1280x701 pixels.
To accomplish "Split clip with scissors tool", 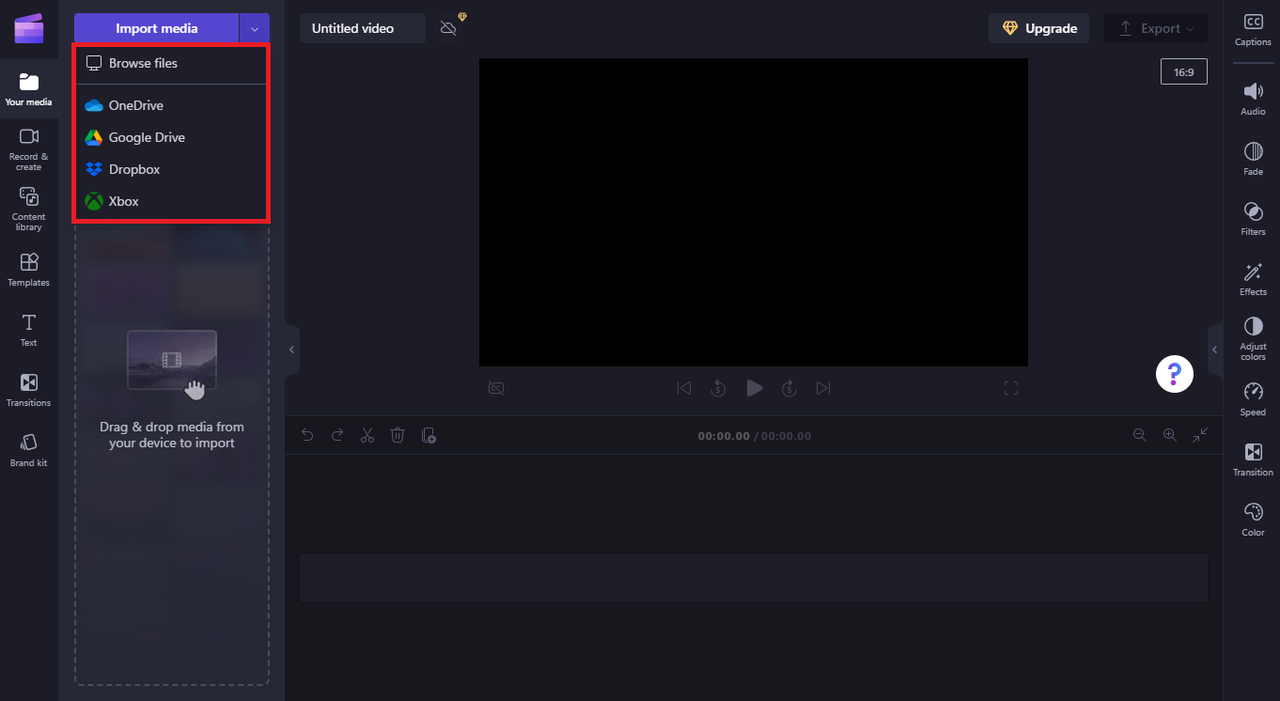I will (367, 435).
